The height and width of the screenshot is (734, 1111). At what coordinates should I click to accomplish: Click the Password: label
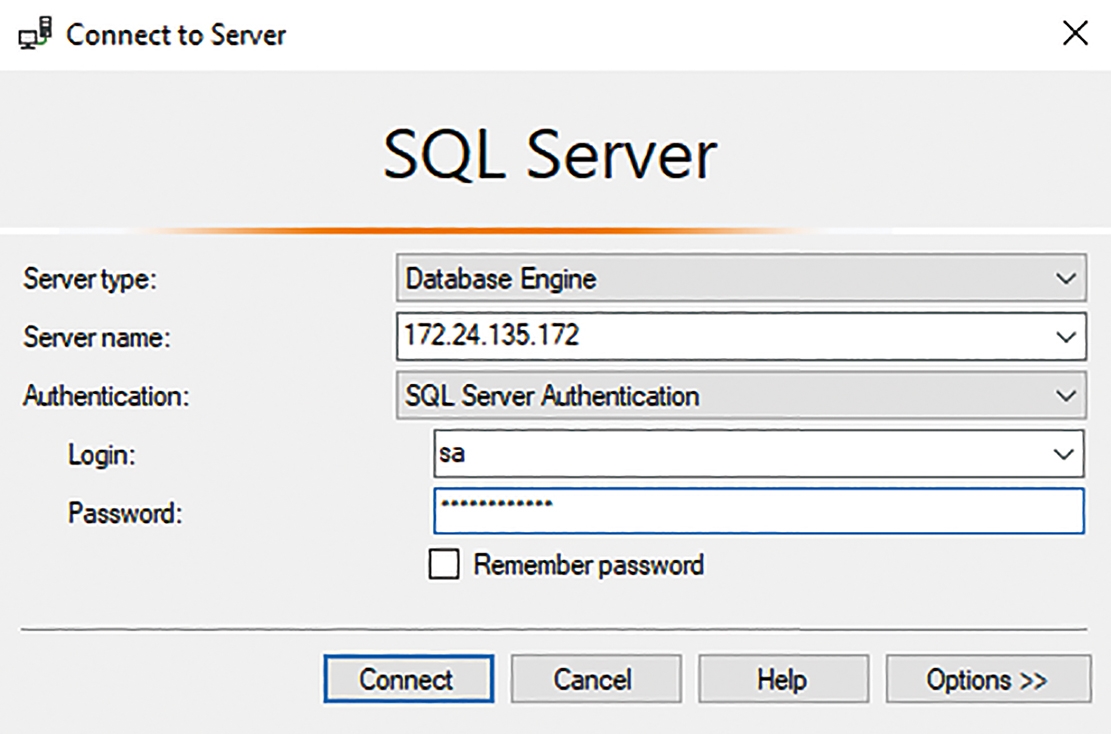pyautogui.click(x=125, y=513)
